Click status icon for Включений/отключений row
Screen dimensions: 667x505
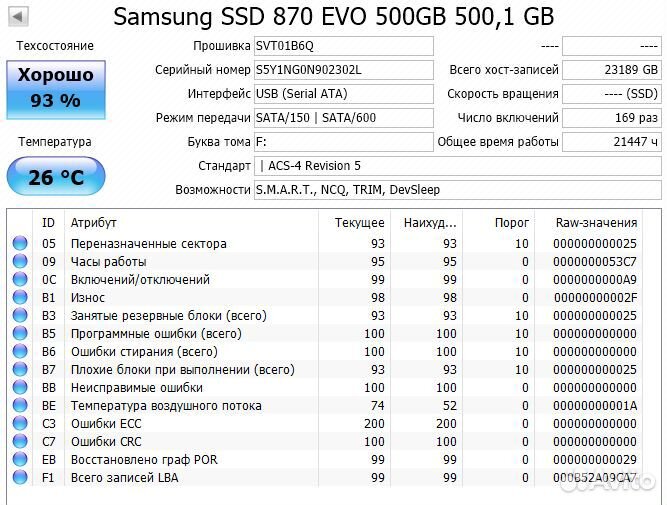pyautogui.click(x=20, y=279)
